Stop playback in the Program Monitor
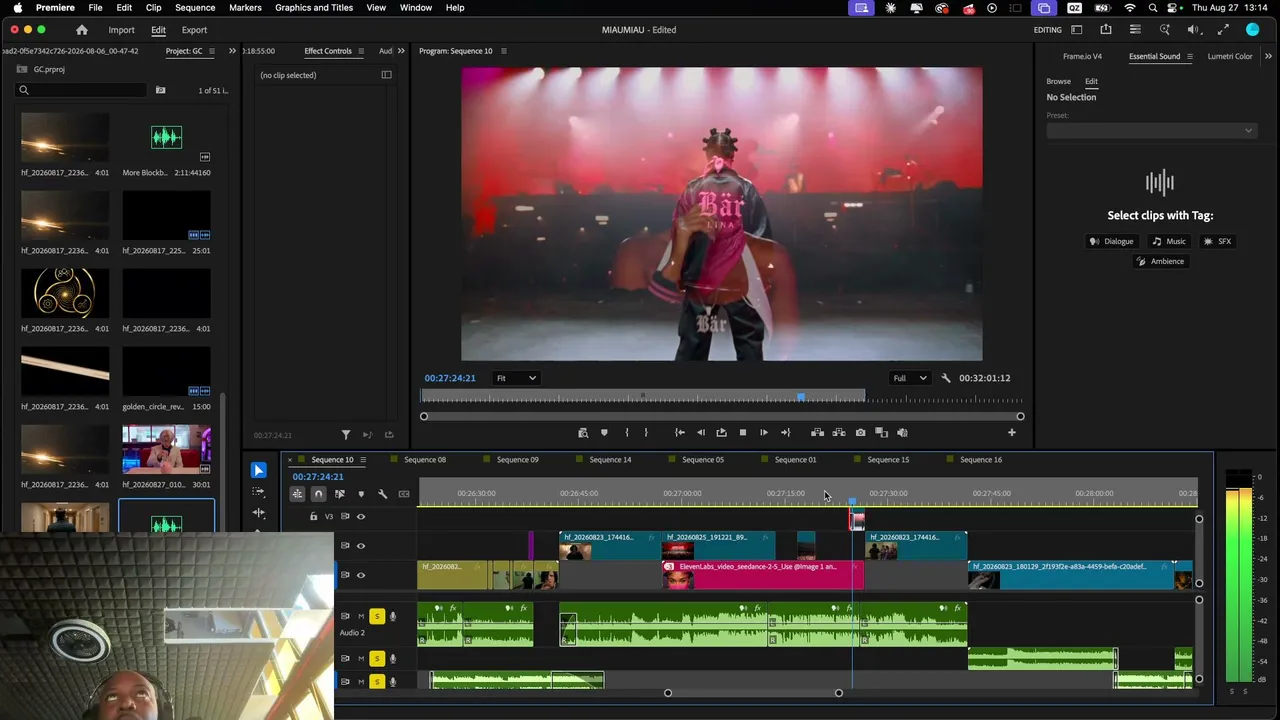The width and height of the screenshot is (1280, 720). tap(742, 433)
